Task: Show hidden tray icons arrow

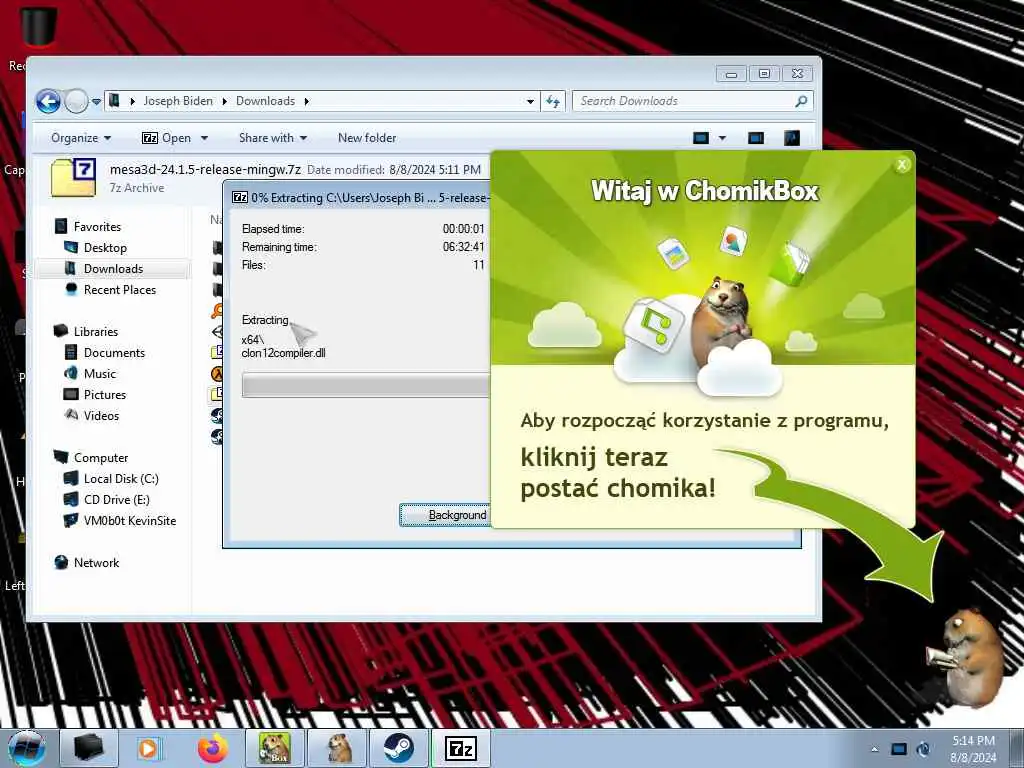Action: 874,750
